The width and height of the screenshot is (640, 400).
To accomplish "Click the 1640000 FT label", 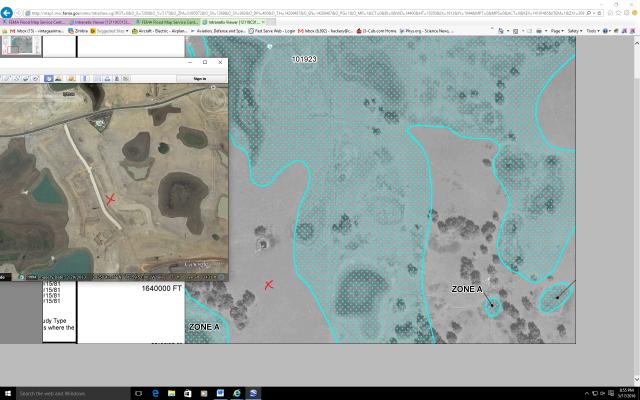I will coord(162,288).
